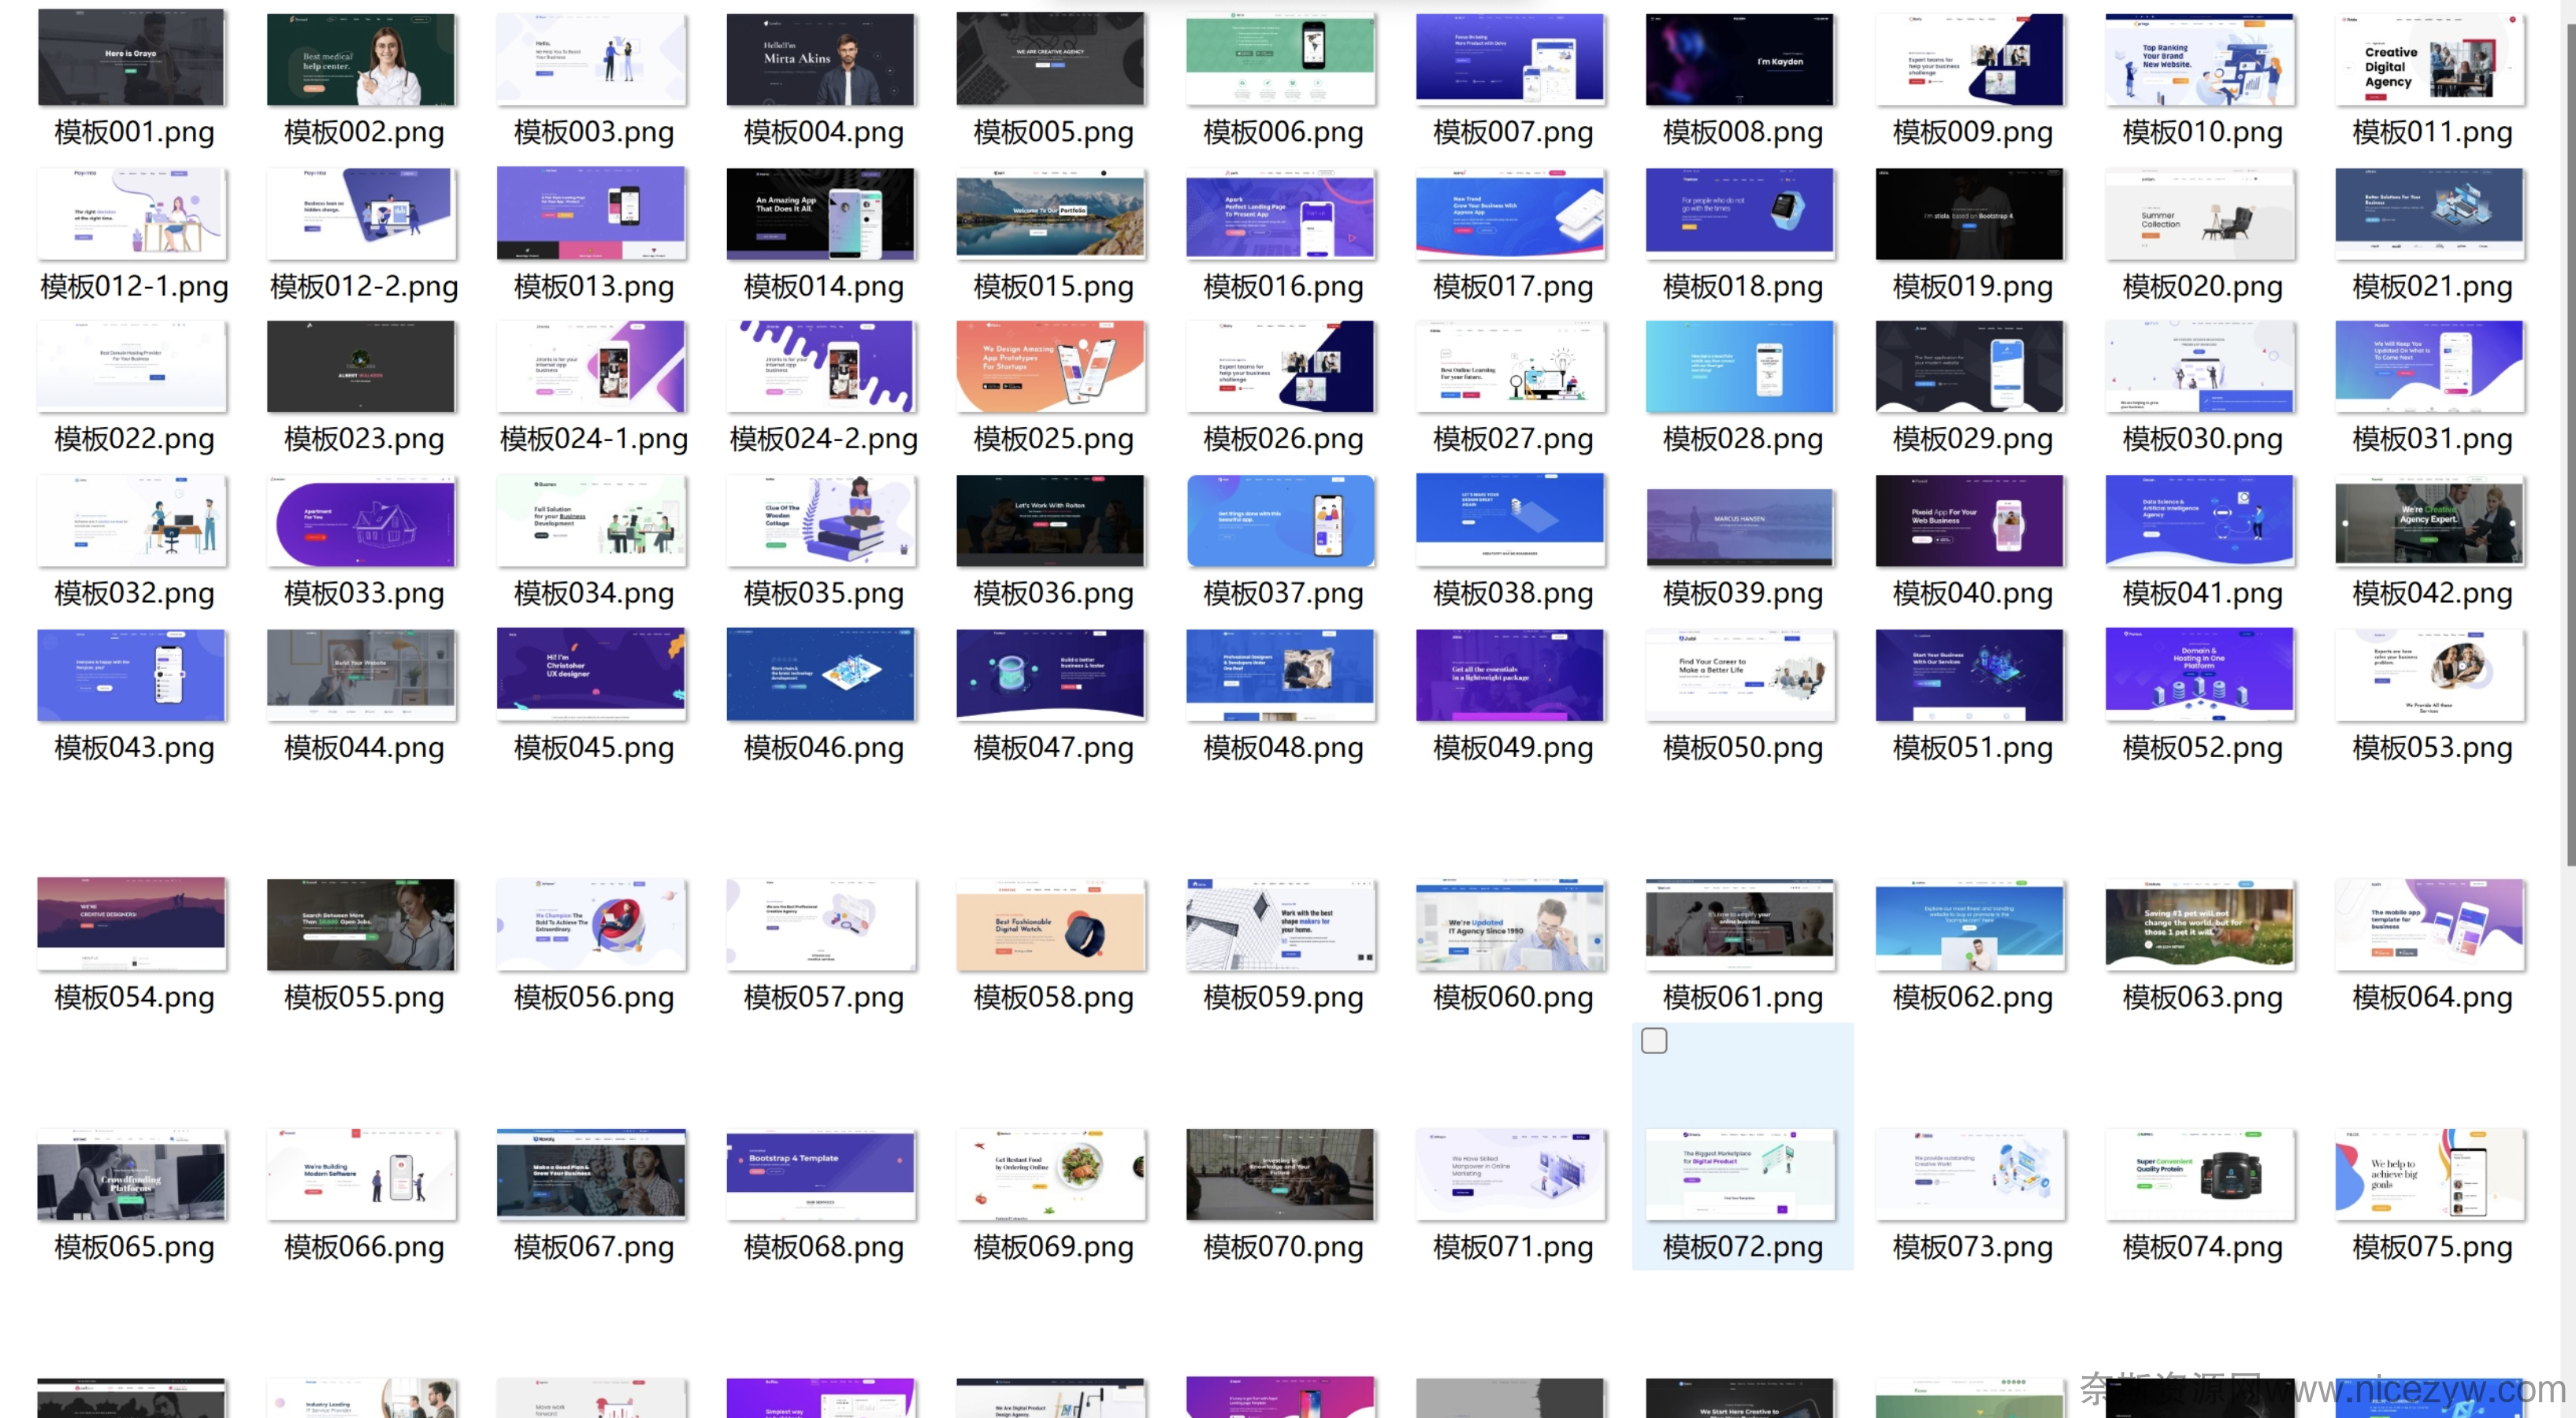This screenshot has height=1418, width=2576.
Task: Click the file name 模板028.png
Action: point(1742,439)
